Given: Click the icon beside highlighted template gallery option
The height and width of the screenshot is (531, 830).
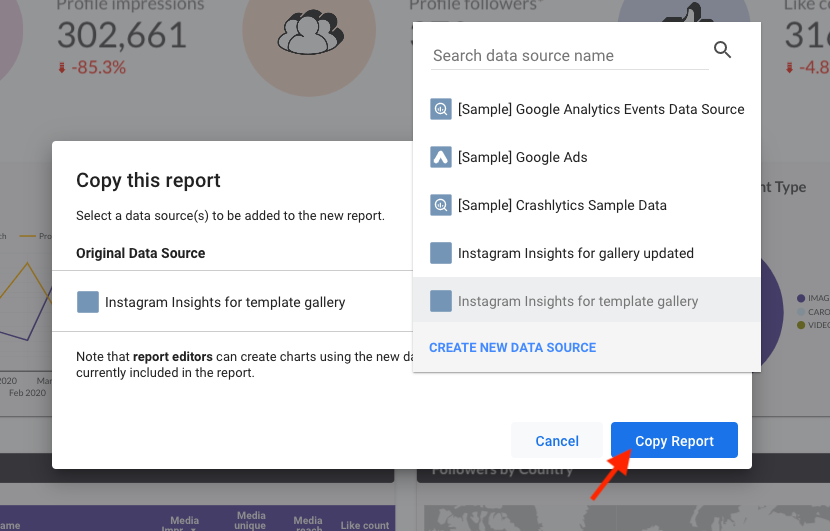Looking at the screenshot, I should click(x=440, y=301).
